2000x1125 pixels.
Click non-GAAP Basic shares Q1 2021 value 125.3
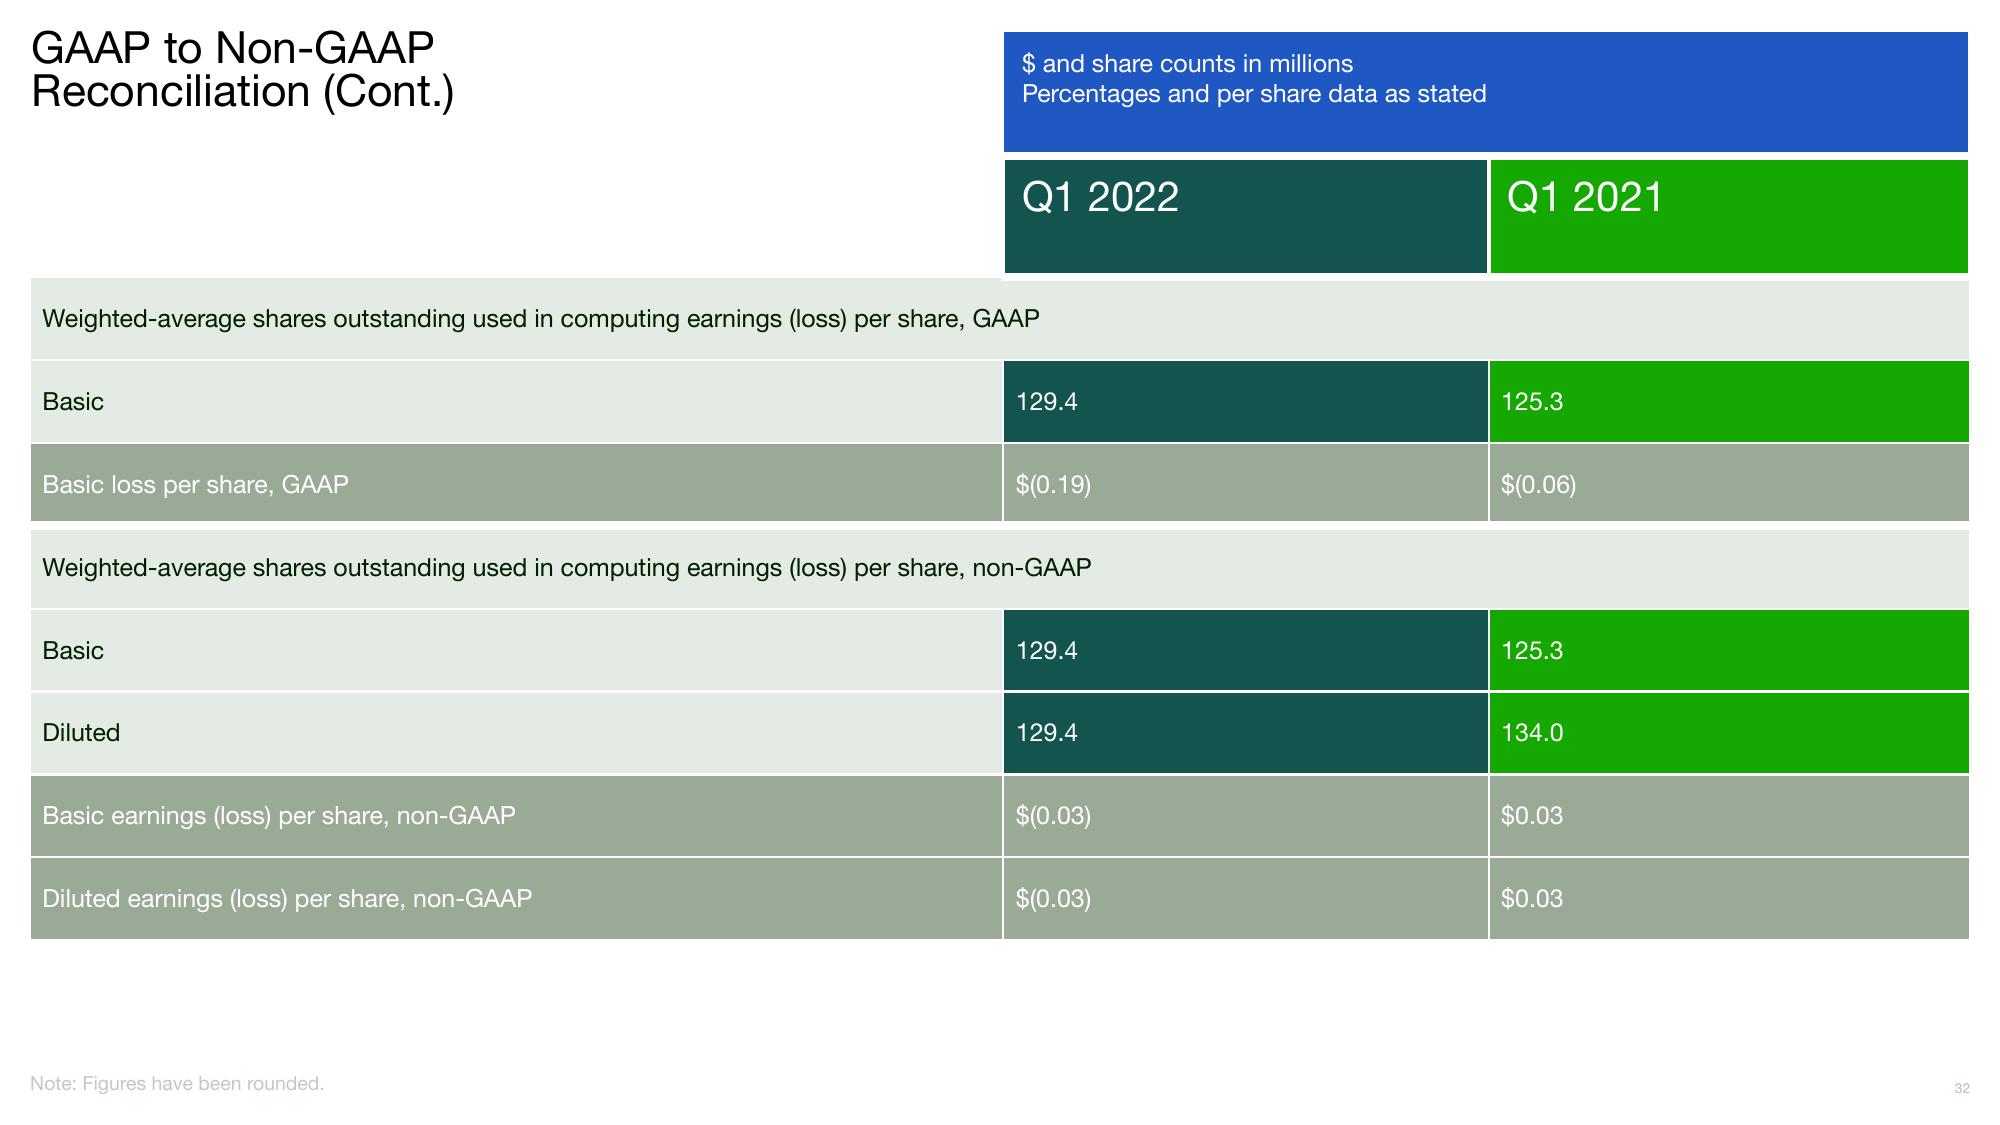(1531, 651)
